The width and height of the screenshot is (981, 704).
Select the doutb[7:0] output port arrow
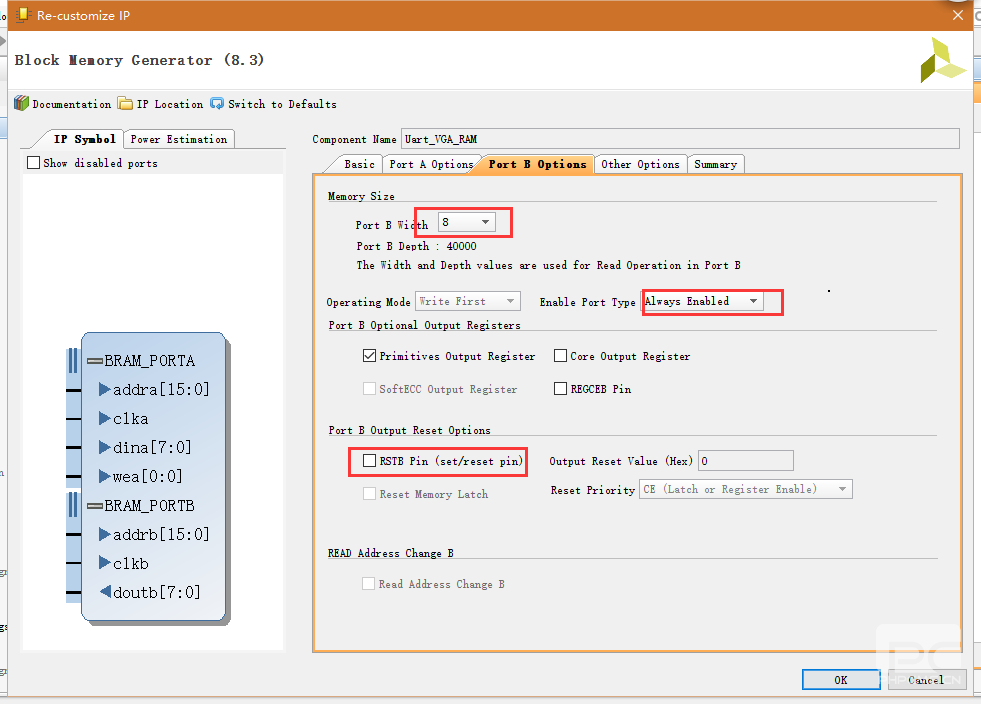coord(105,591)
